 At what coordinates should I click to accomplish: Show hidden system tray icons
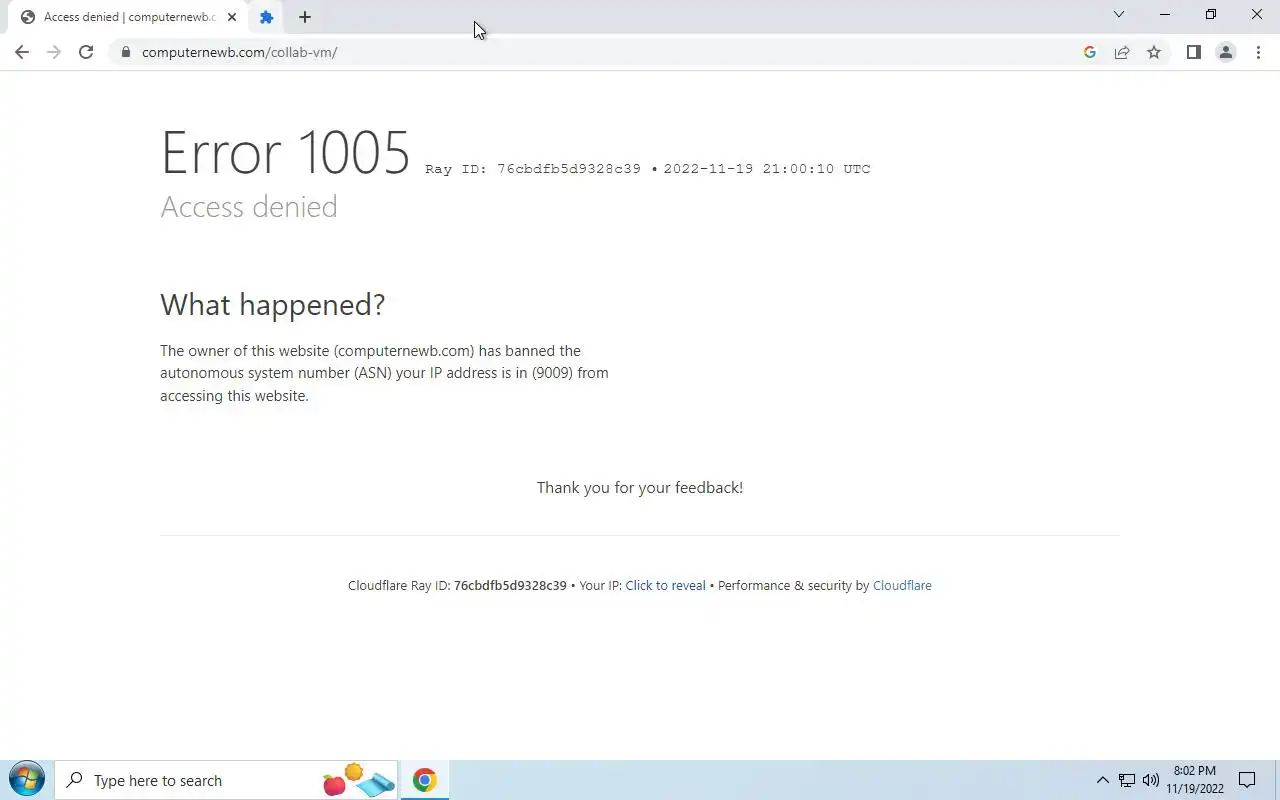tap(1103, 780)
